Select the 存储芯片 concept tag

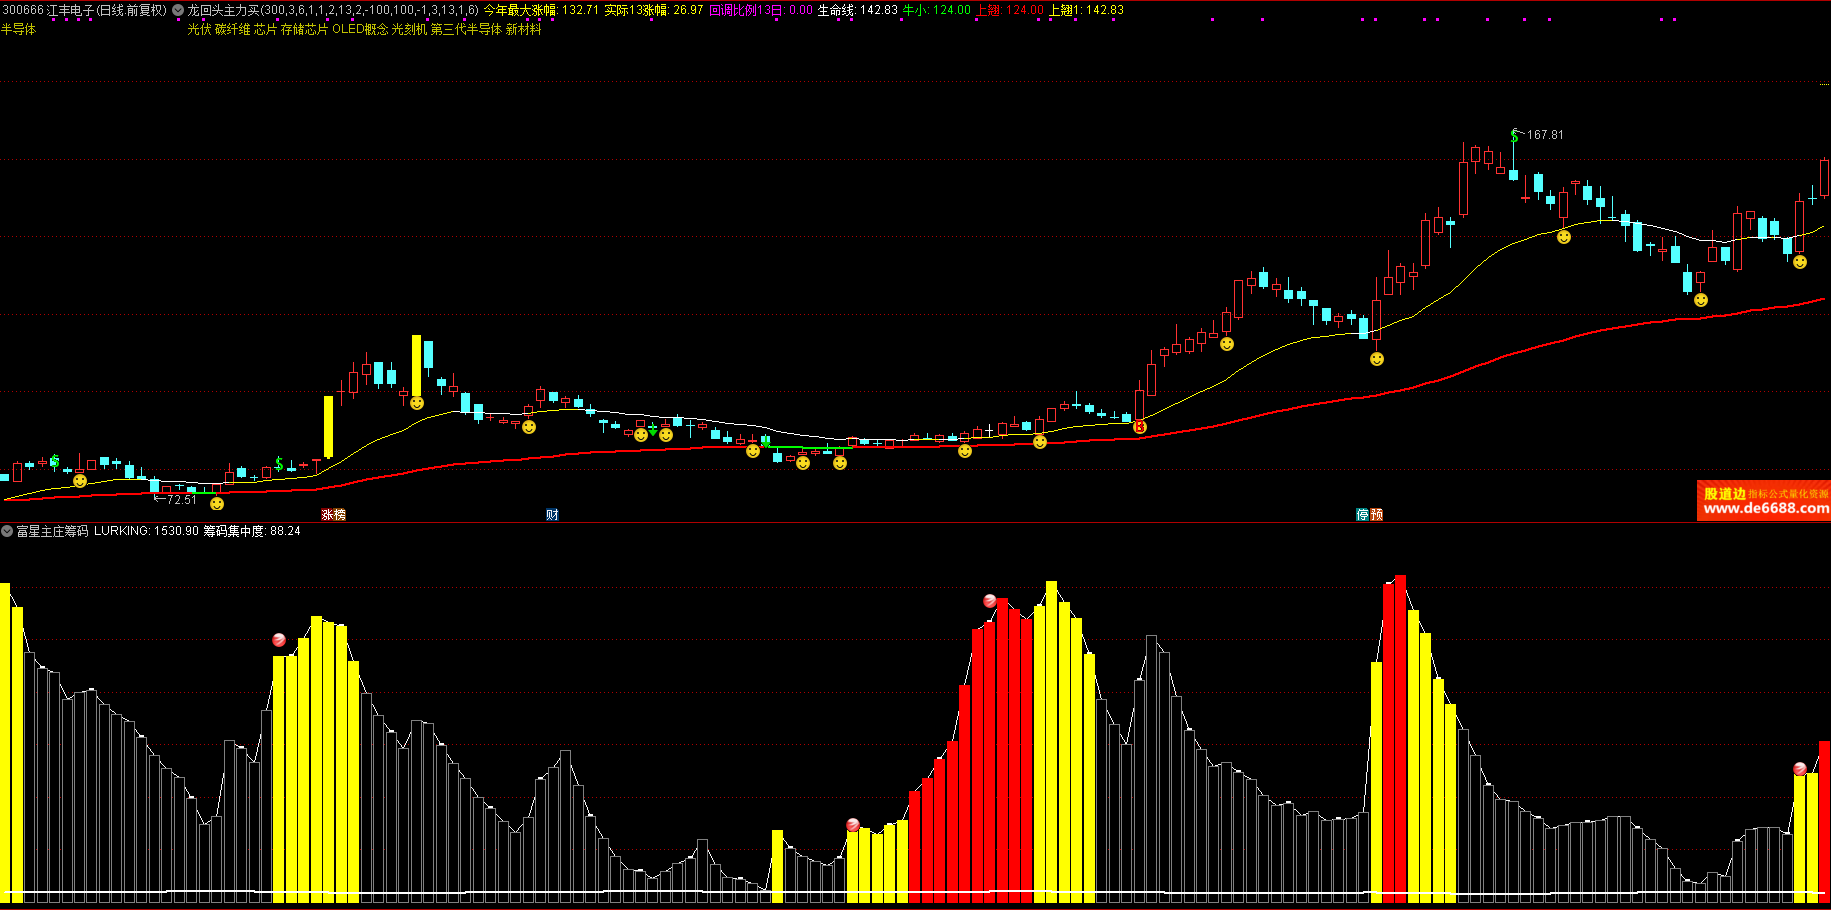tap(304, 29)
